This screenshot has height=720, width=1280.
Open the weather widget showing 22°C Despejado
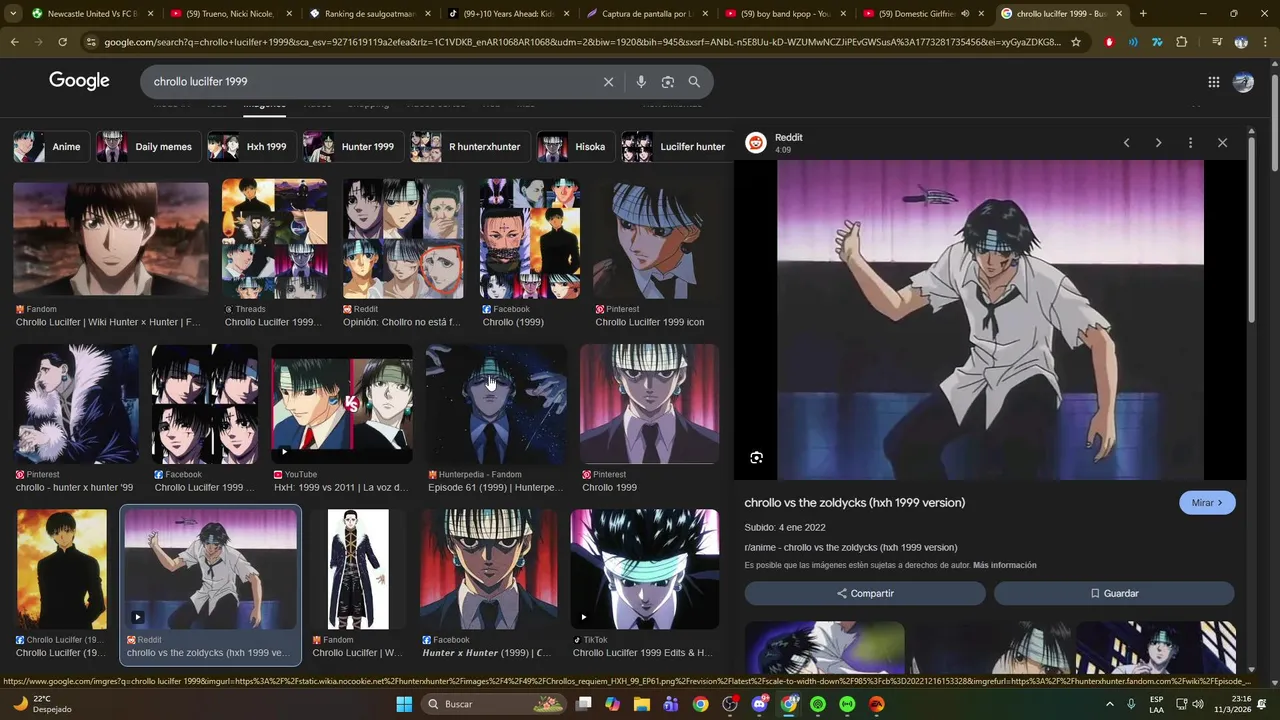[44, 704]
